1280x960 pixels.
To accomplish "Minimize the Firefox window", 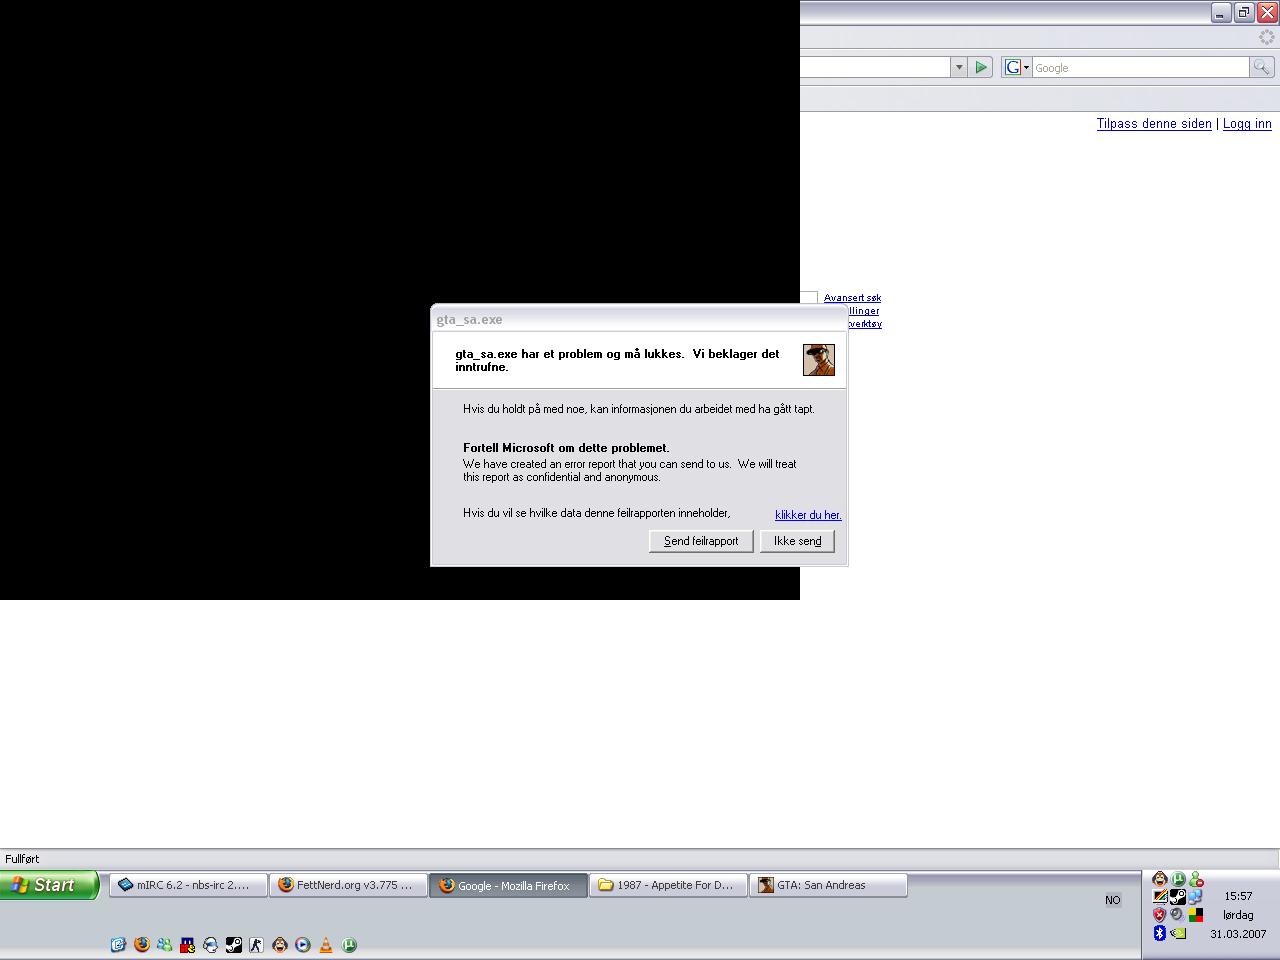I will (x=1221, y=12).
